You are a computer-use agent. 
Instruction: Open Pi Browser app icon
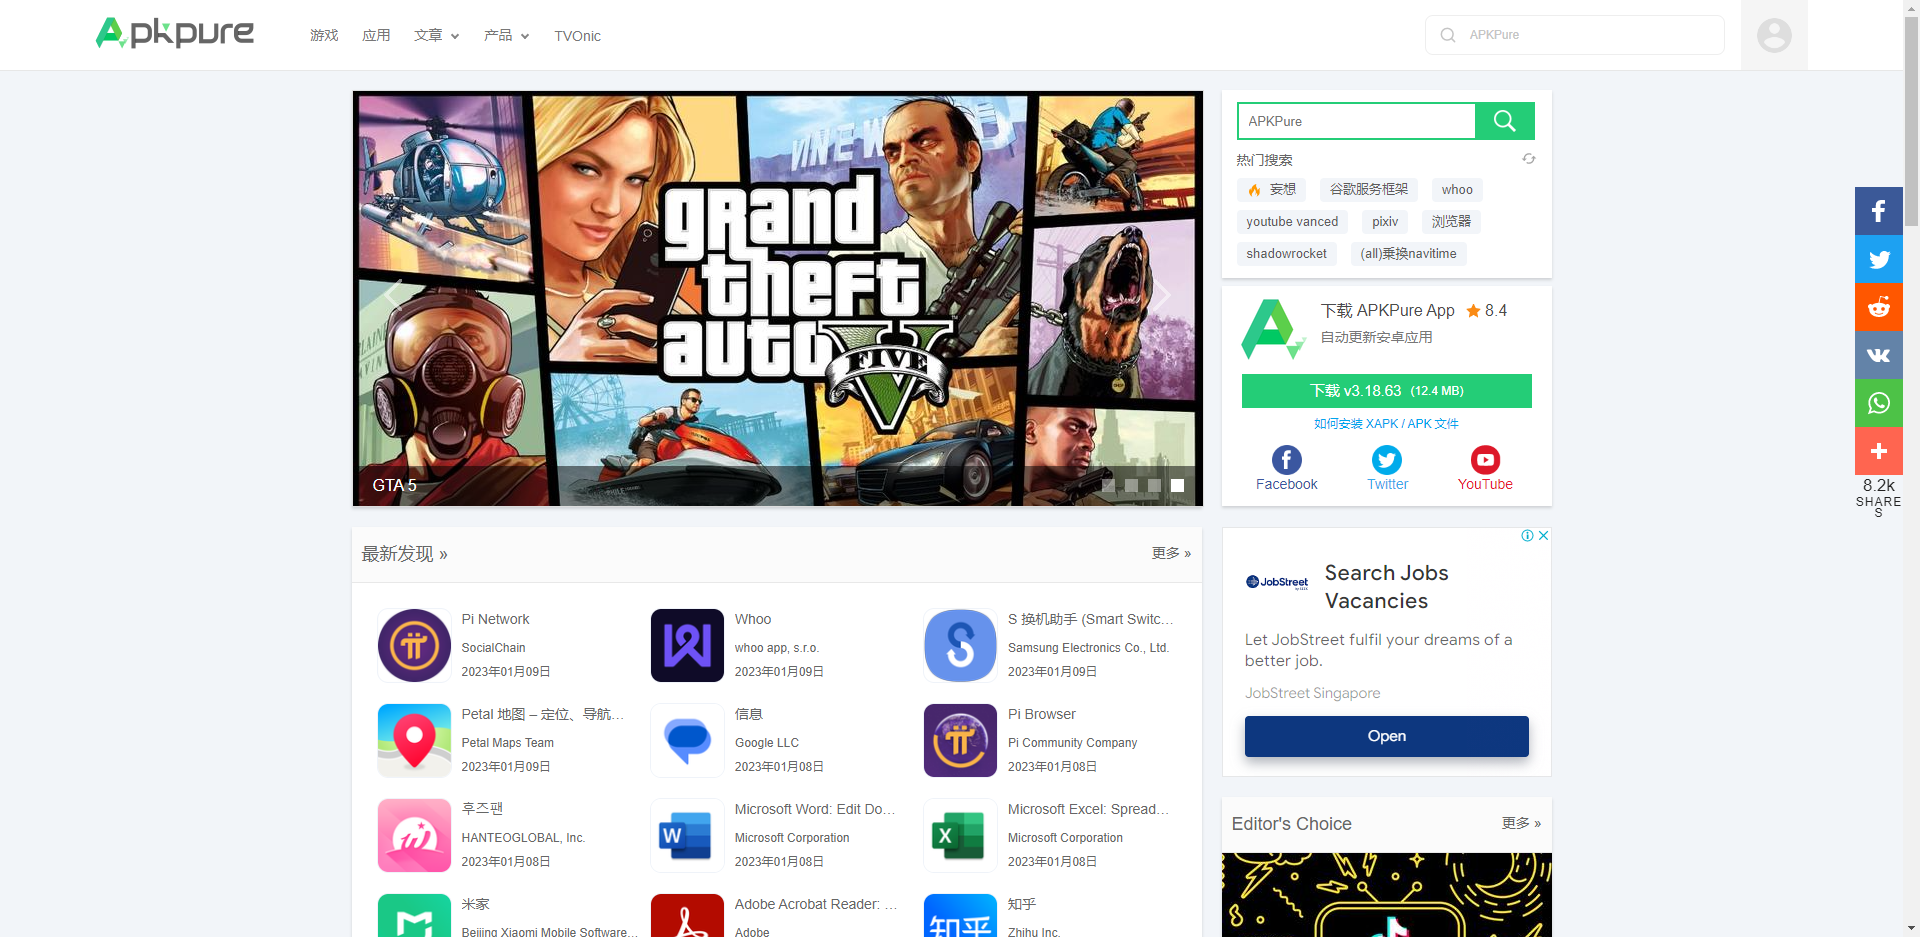click(x=960, y=740)
